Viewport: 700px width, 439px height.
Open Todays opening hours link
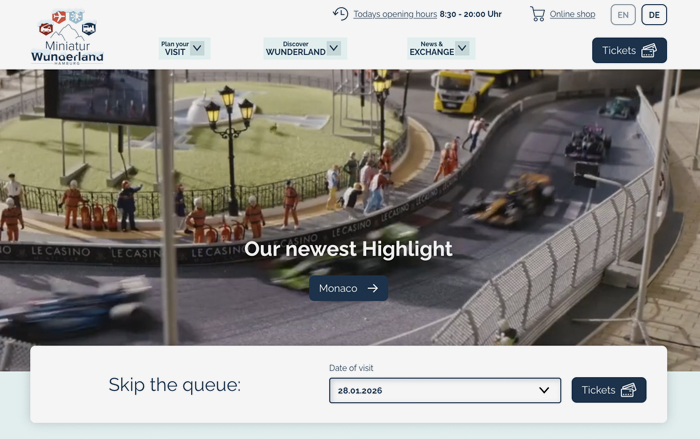395,15
